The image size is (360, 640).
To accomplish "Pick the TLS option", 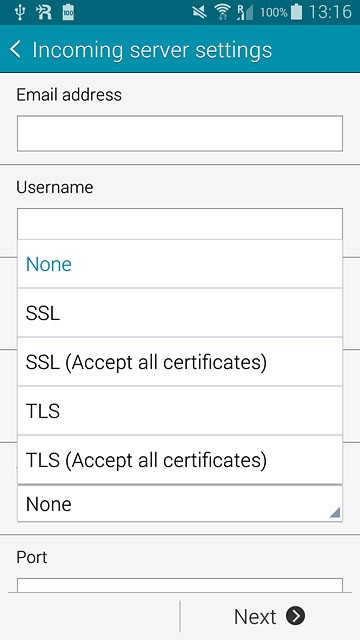I will tap(180, 411).
